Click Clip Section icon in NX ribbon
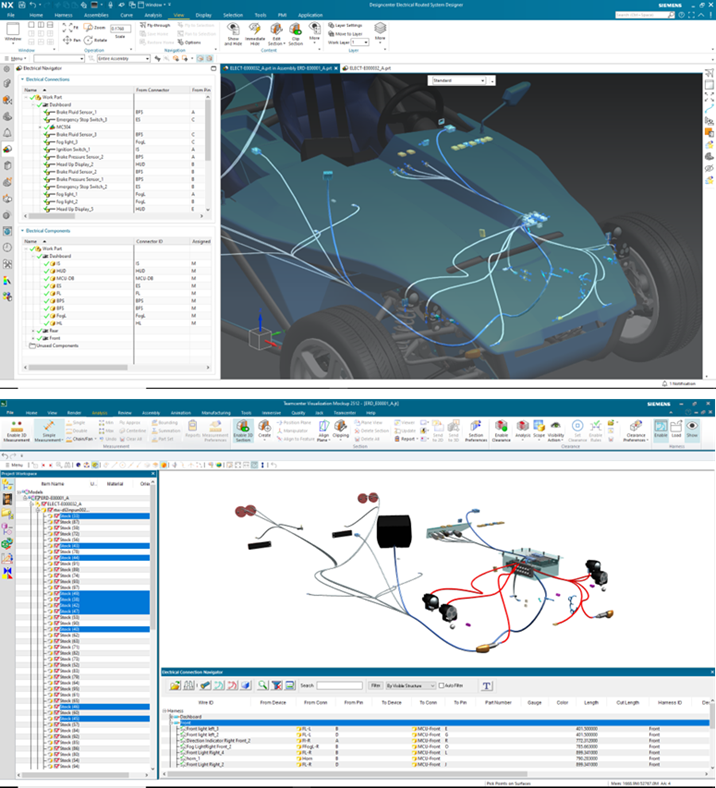 click(x=295, y=34)
